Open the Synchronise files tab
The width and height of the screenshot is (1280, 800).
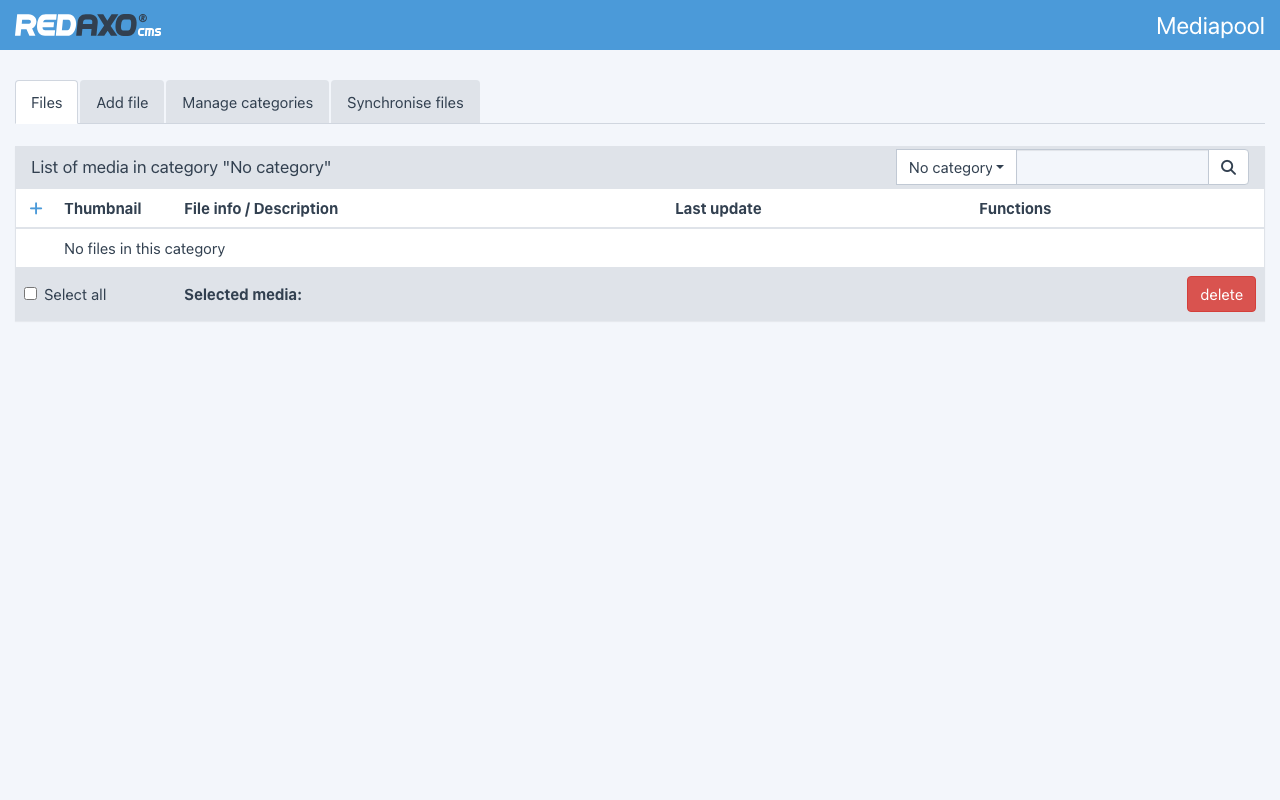click(405, 102)
